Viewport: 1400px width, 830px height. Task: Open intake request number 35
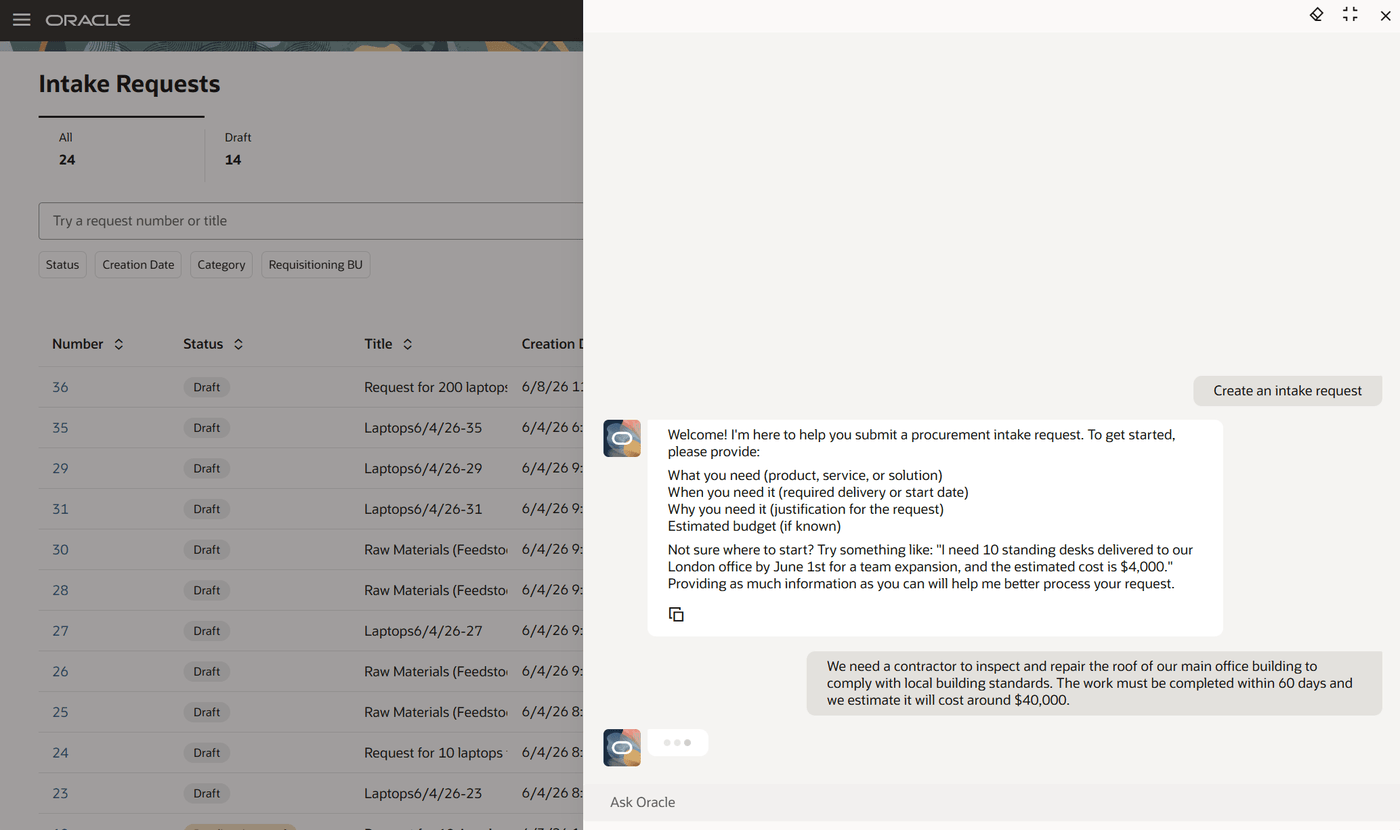pos(60,428)
